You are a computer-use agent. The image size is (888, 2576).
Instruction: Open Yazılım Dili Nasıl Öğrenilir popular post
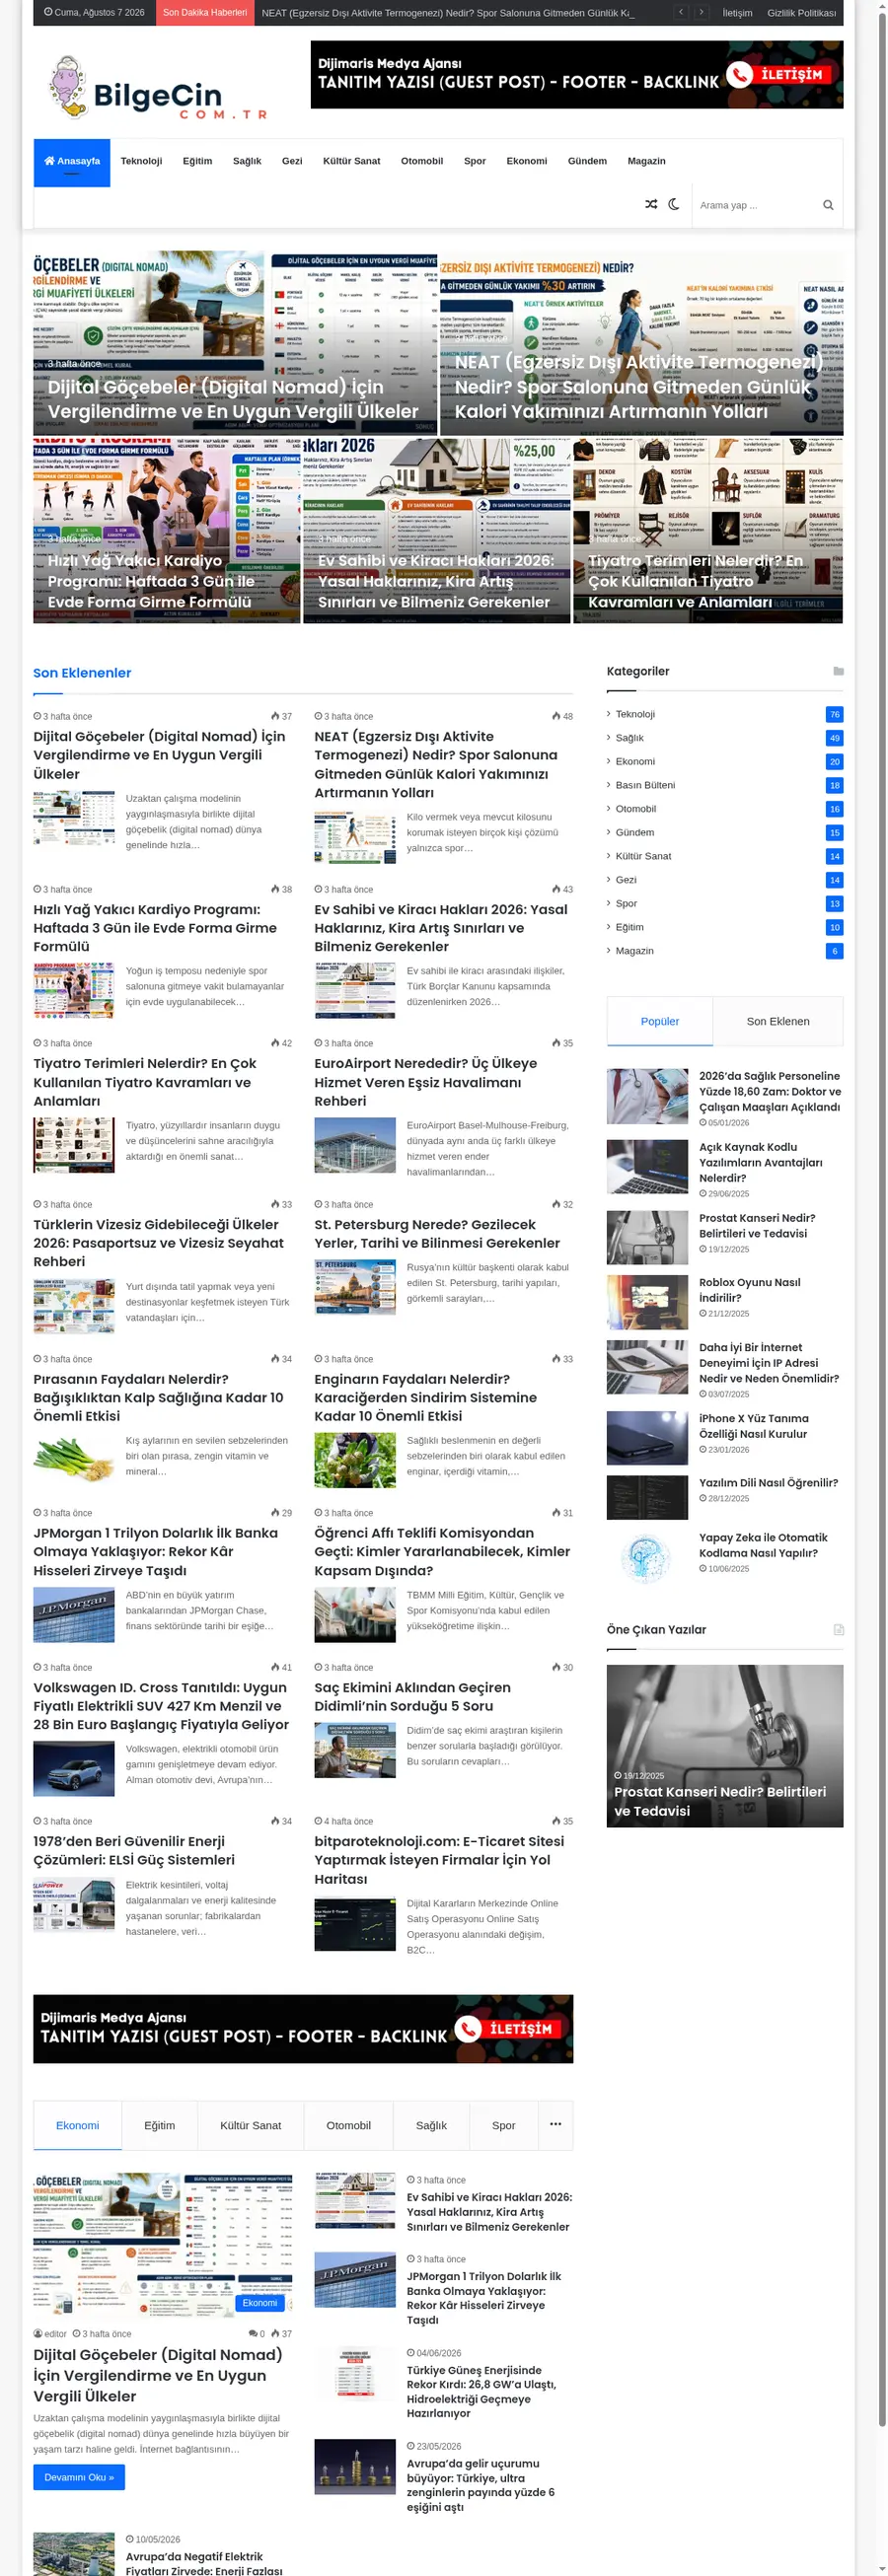tap(768, 1483)
